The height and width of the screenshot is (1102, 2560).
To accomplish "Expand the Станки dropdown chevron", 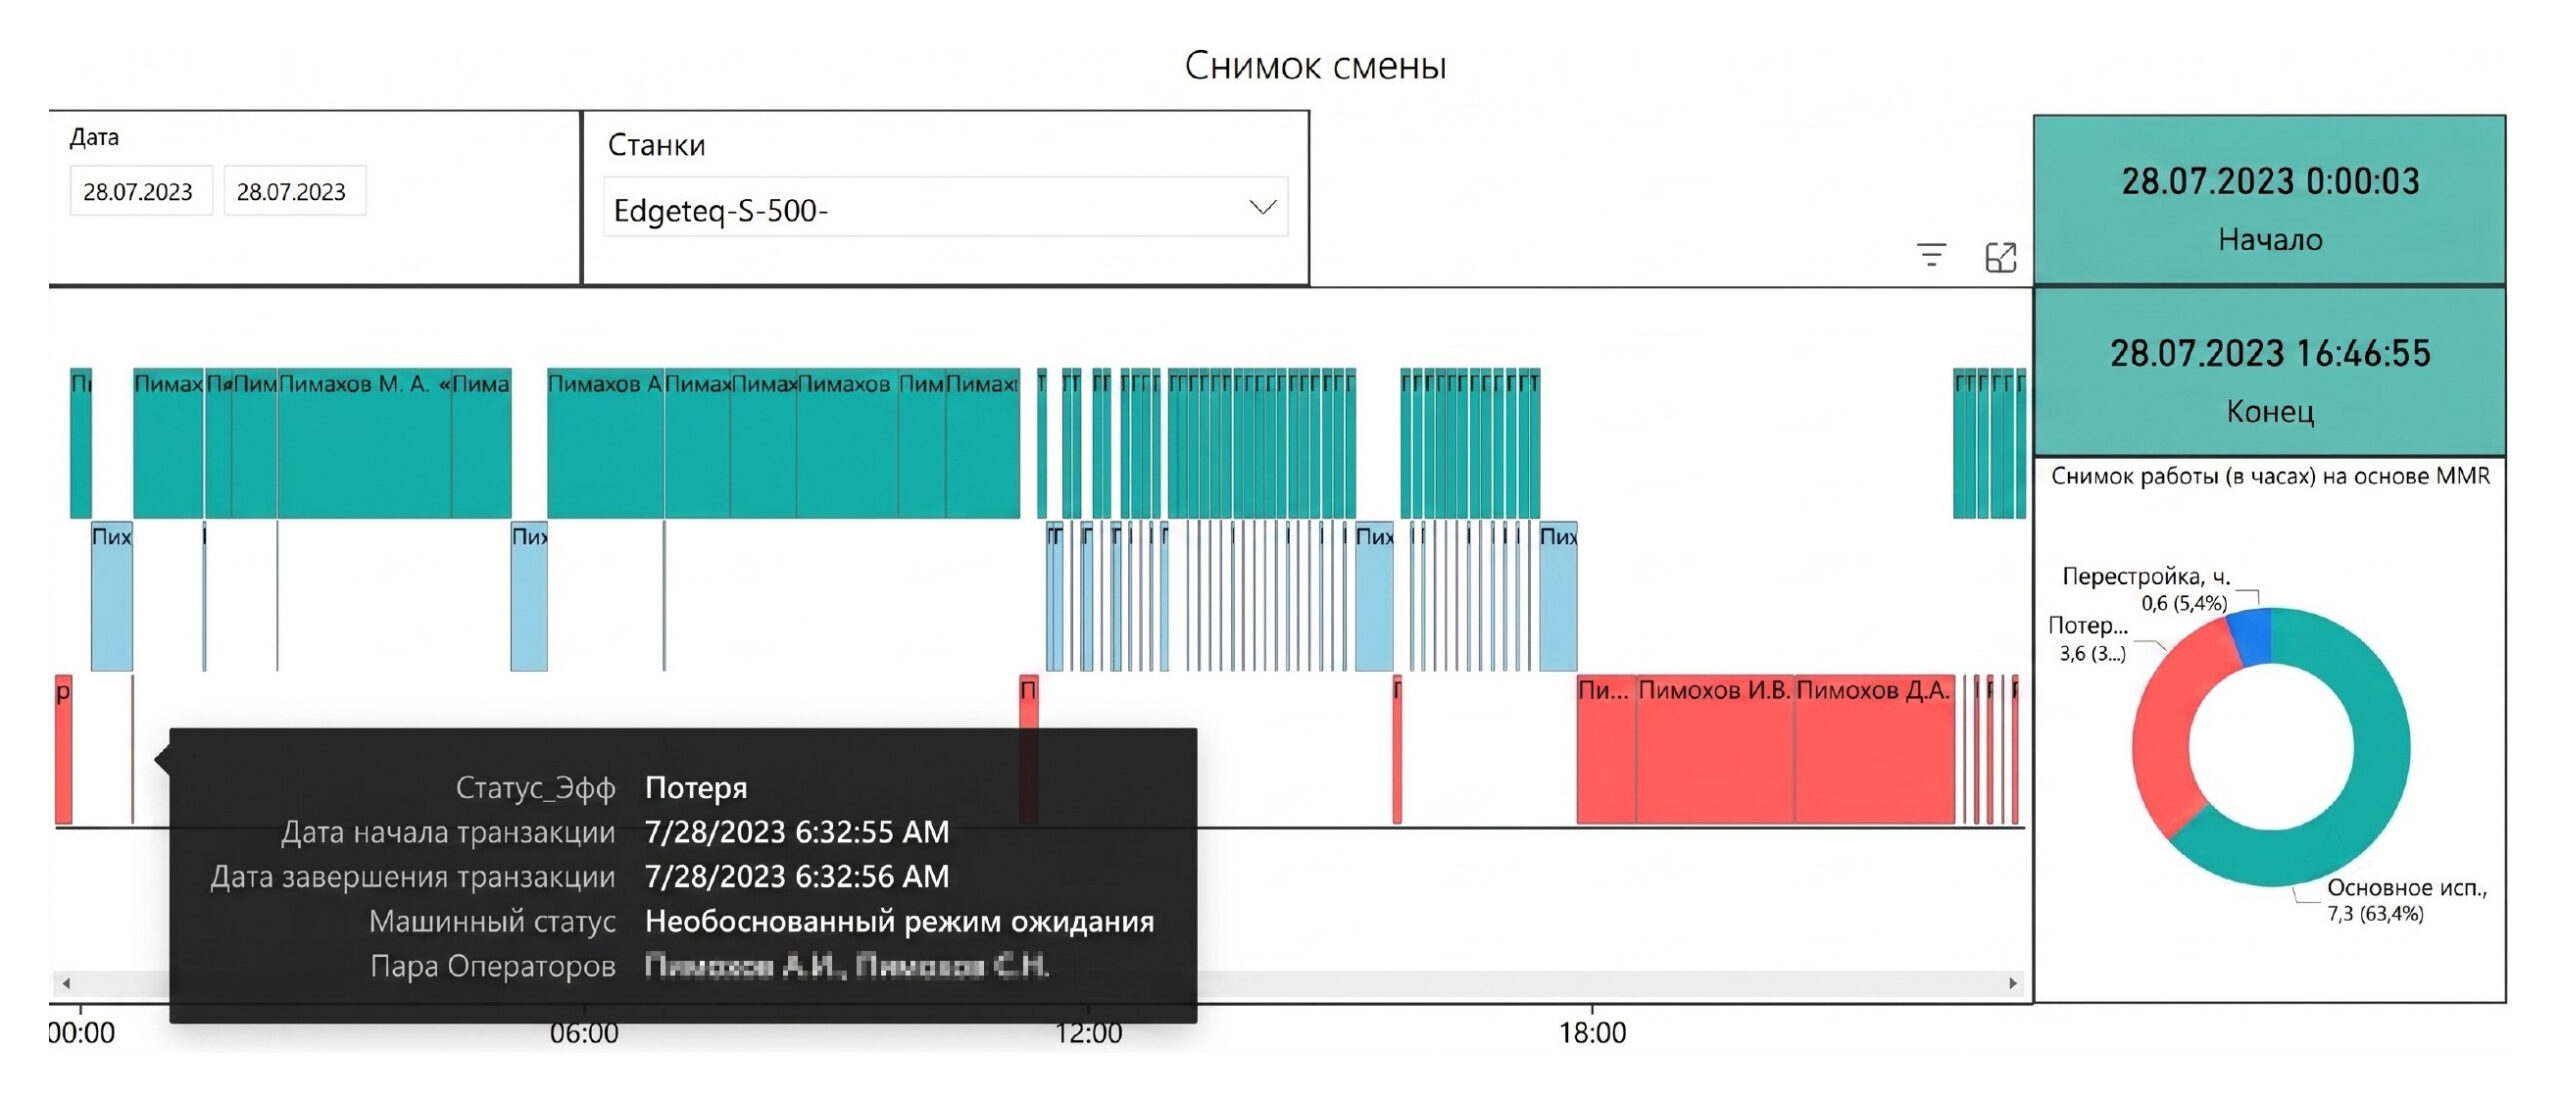I will click(1263, 207).
